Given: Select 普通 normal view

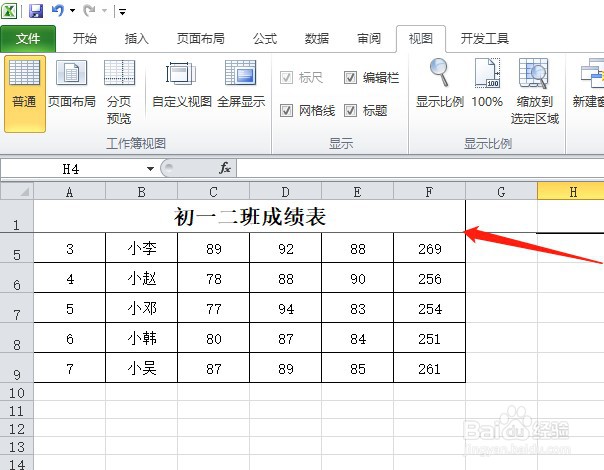Looking at the screenshot, I should [x=25, y=94].
